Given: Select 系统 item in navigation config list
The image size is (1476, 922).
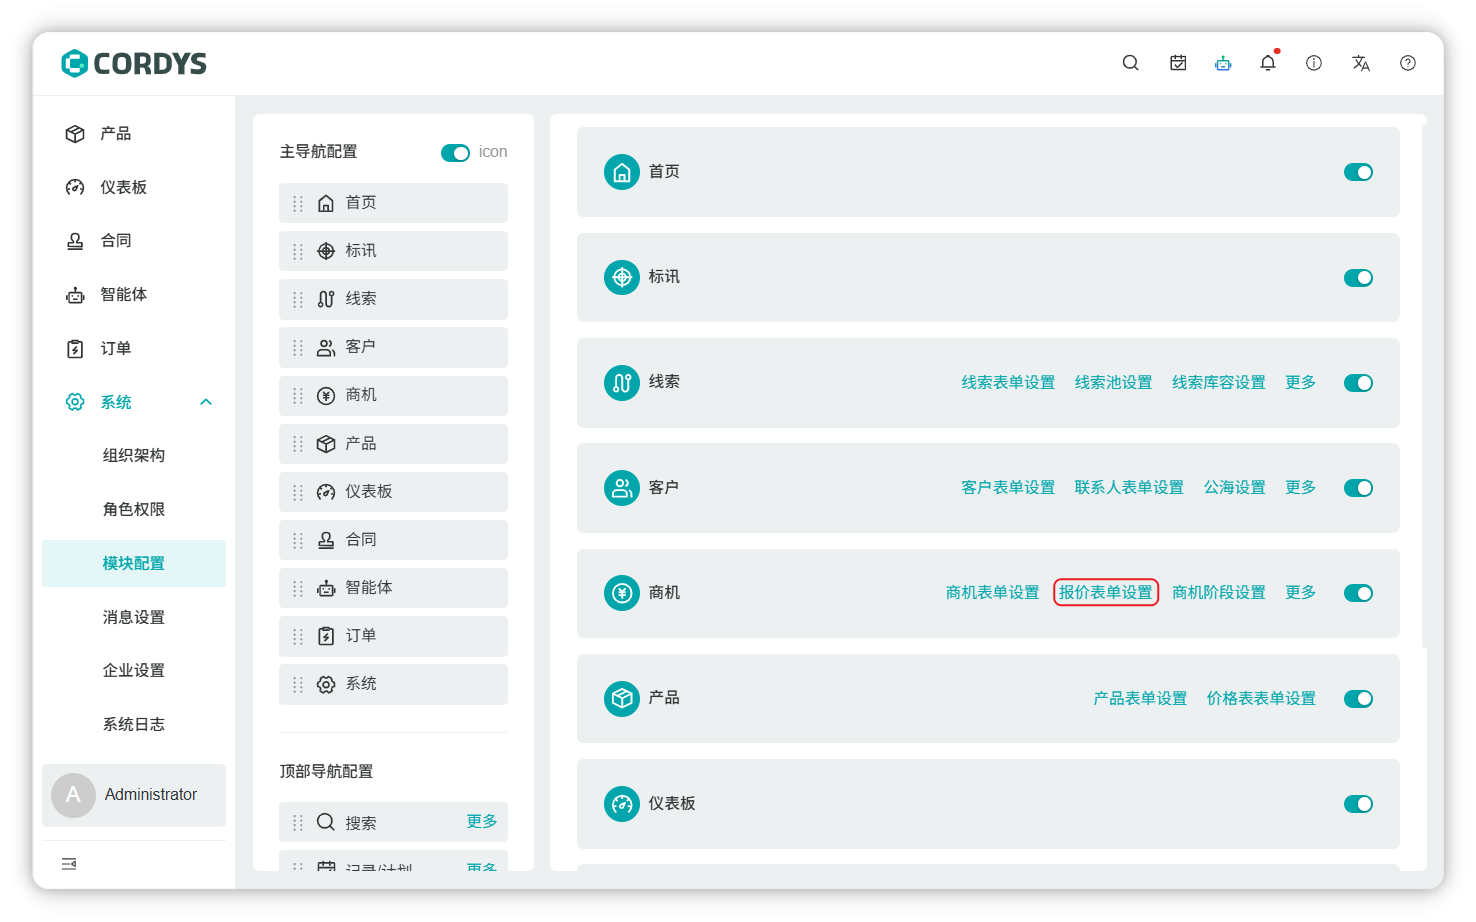Looking at the screenshot, I should click(x=393, y=685).
